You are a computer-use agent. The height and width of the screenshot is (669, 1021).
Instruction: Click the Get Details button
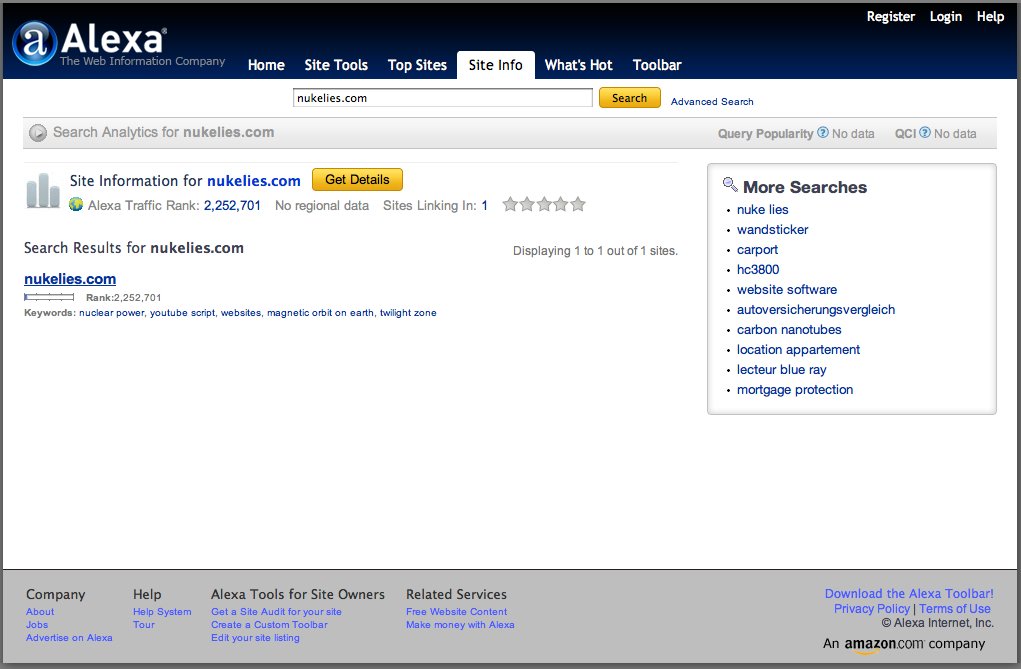click(357, 180)
